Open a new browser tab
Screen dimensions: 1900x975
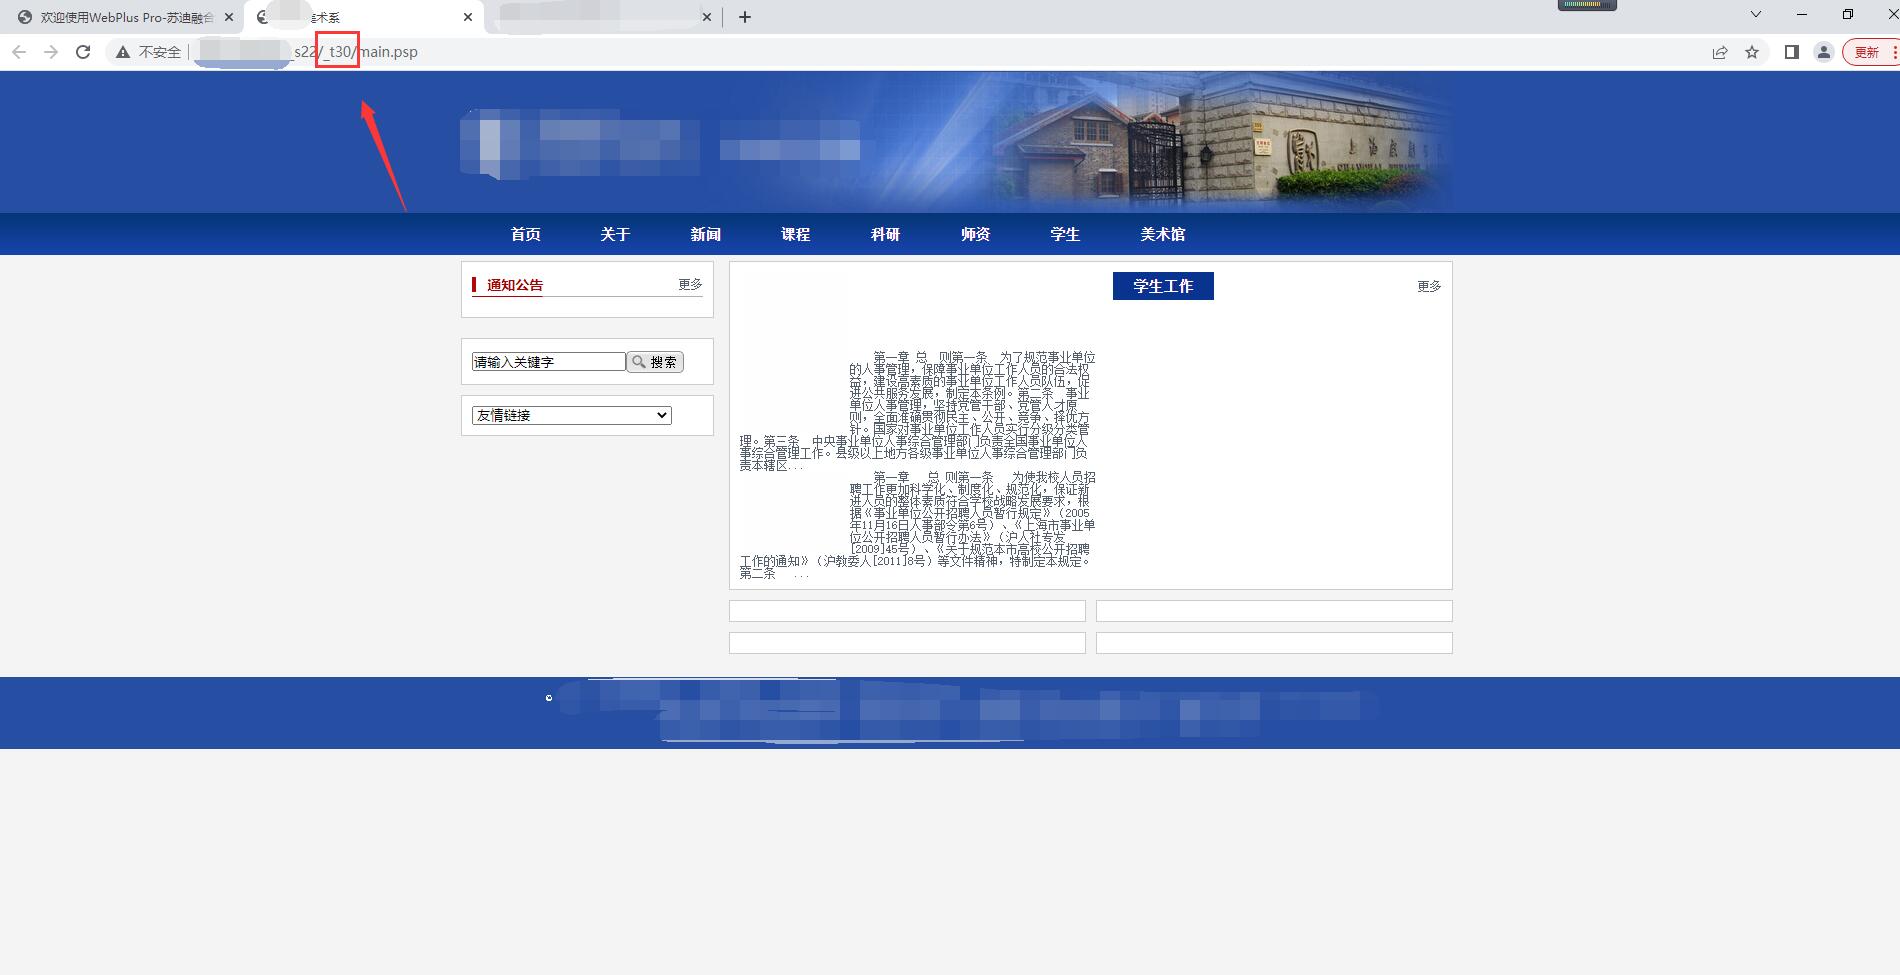(x=745, y=17)
